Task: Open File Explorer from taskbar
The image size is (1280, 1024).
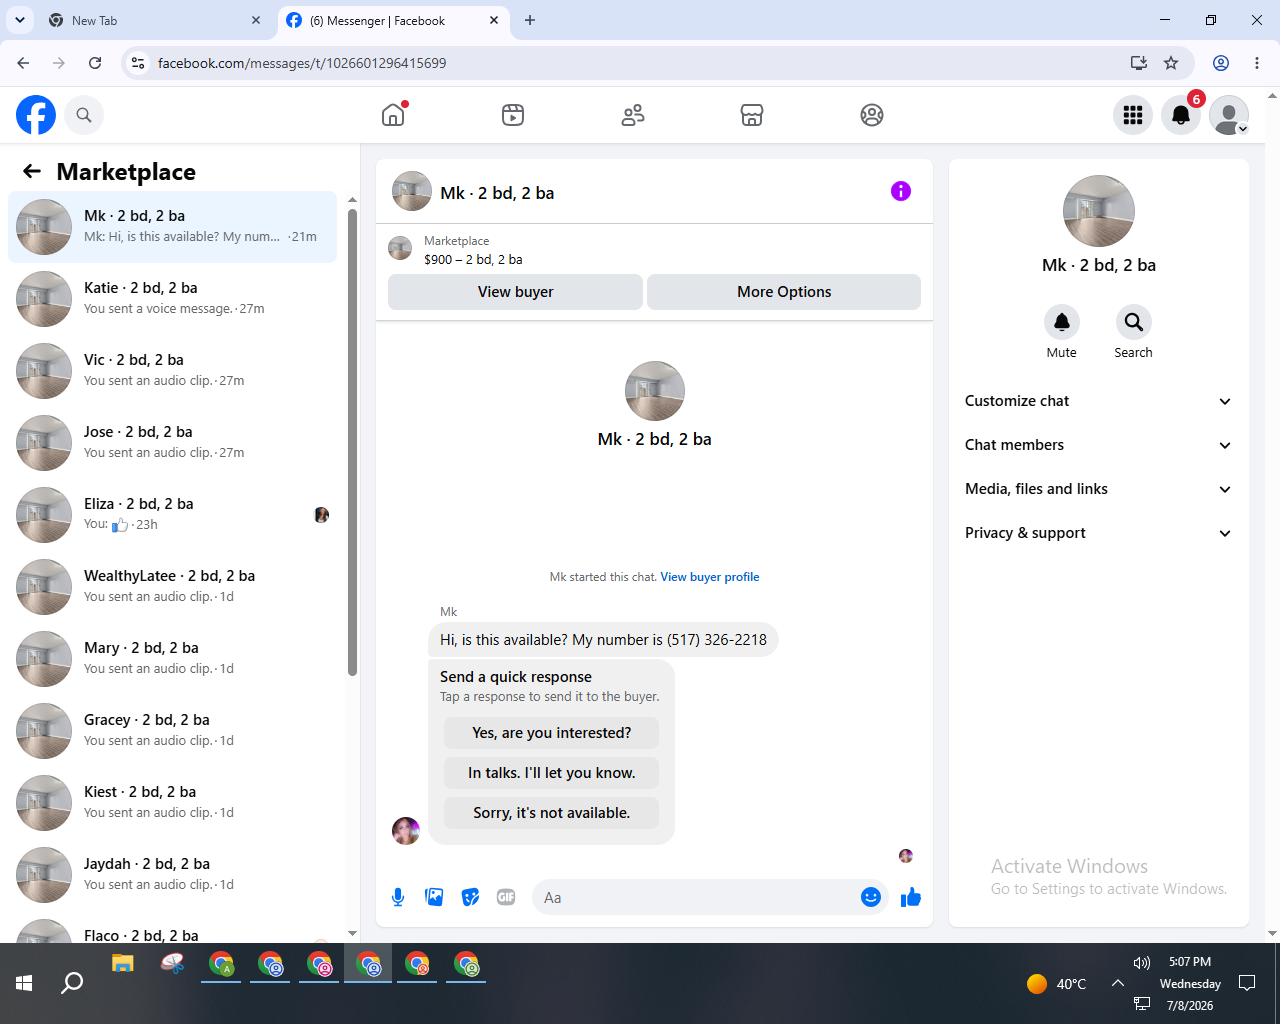Action: [x=122, y=964]
